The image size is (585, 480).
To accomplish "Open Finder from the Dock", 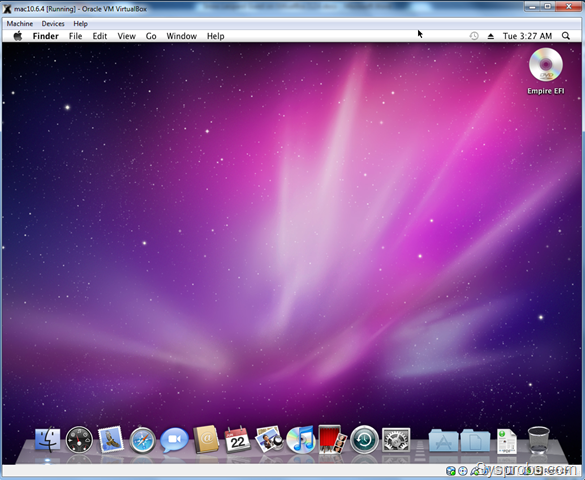I will 47,439.
